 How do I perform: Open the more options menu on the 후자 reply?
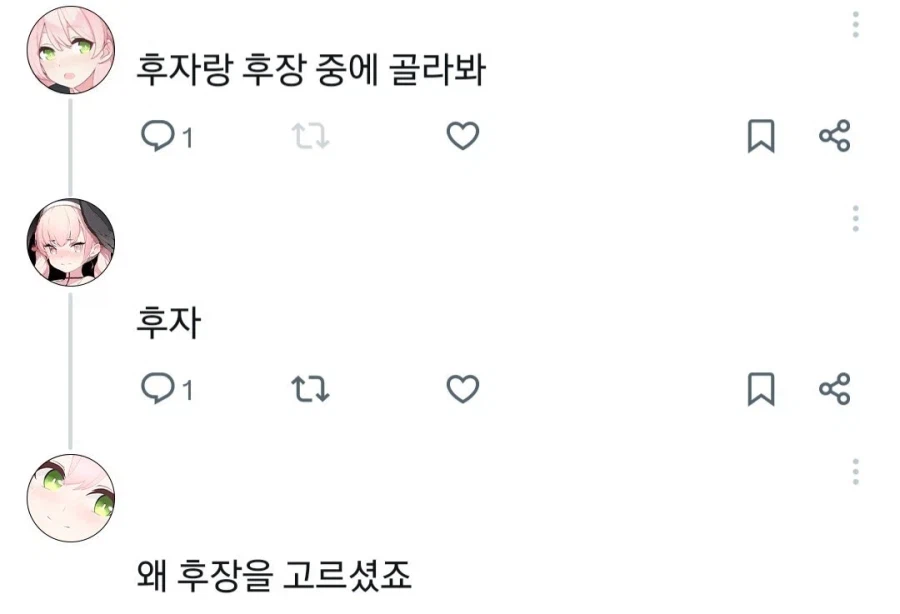pyautogui.click(x=855, y=216)
